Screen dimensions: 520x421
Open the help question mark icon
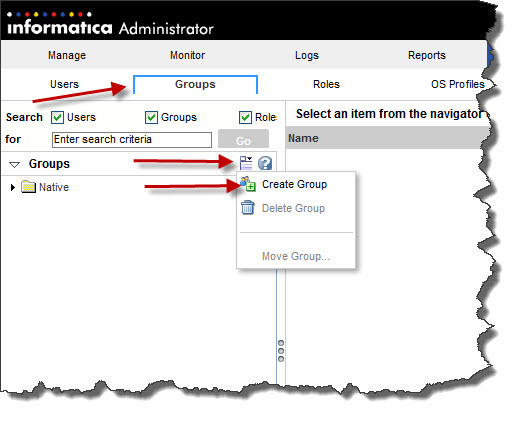(265, 163)
